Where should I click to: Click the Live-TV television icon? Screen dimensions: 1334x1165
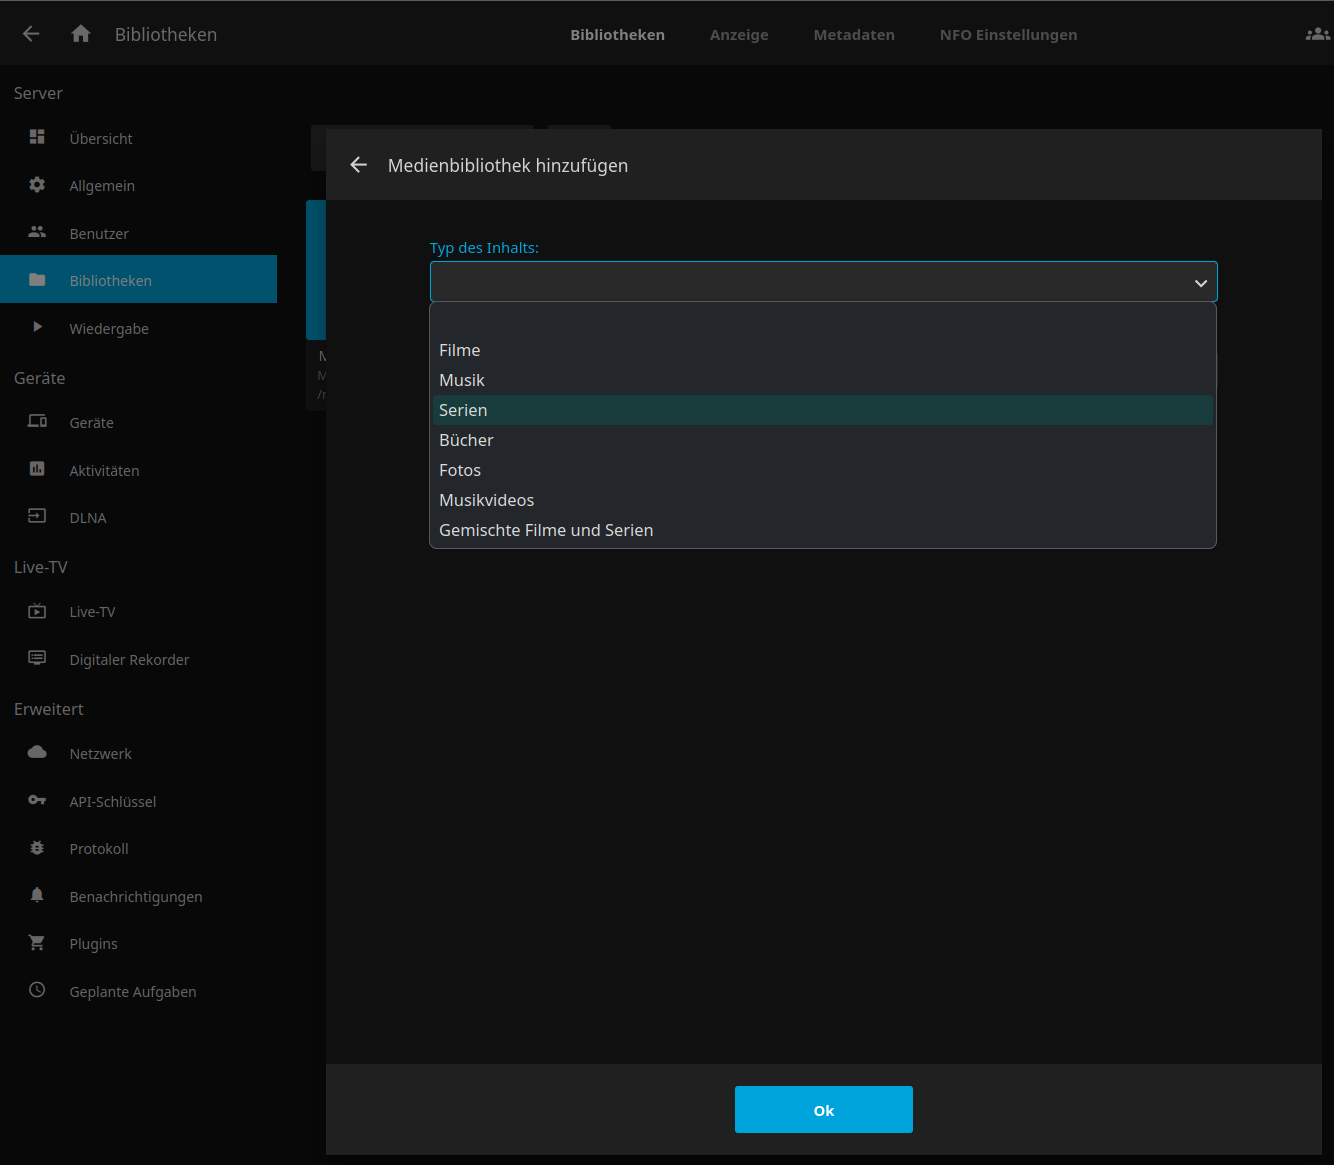(x=37, y=611)
